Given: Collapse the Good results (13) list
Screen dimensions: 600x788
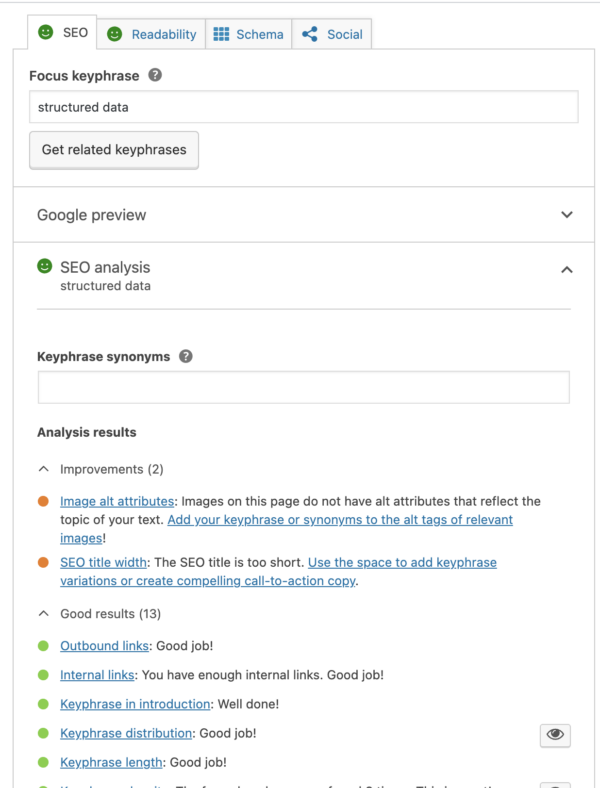Looking at the screenshot, I should click(43, 614).
